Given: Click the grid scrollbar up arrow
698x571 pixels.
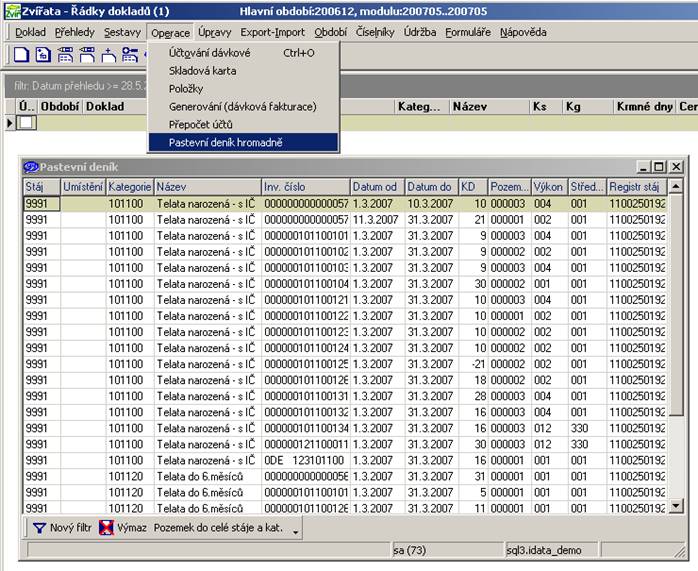Looking at the screenshot, I should [x=676, y=186].
